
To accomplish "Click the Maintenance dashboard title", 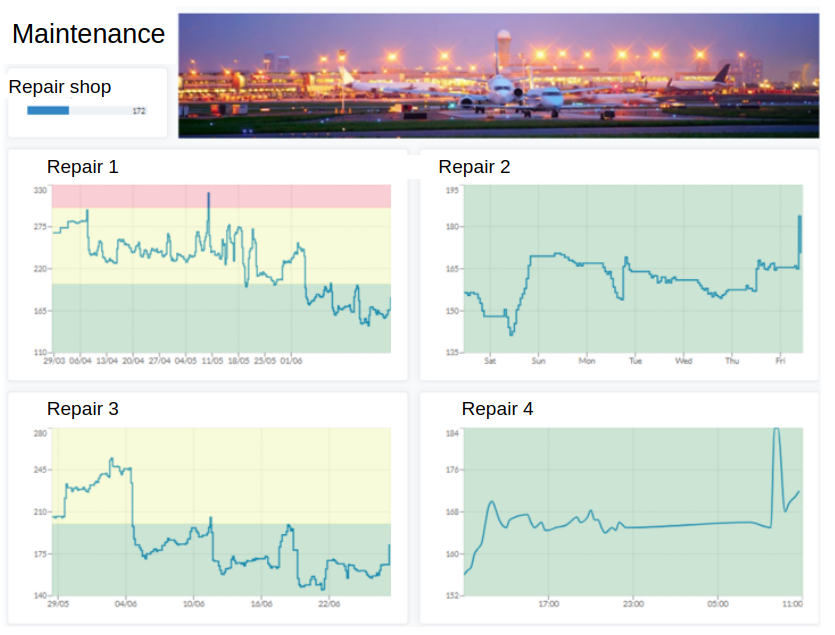I will pos(88,34).
